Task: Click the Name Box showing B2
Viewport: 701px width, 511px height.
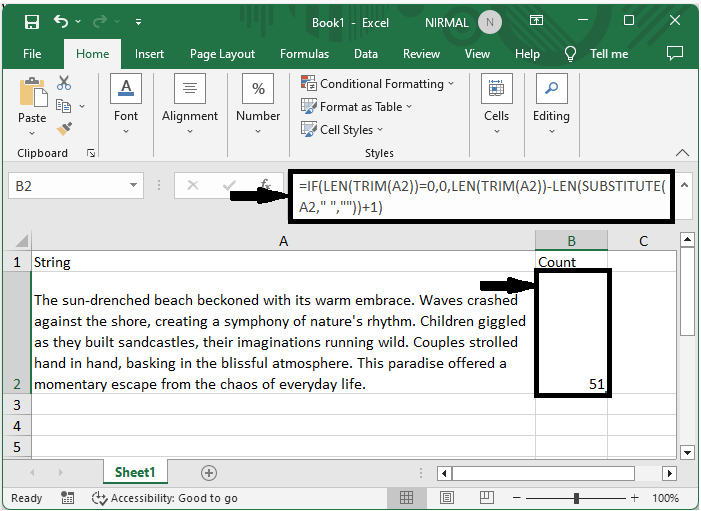Action: 67,186
